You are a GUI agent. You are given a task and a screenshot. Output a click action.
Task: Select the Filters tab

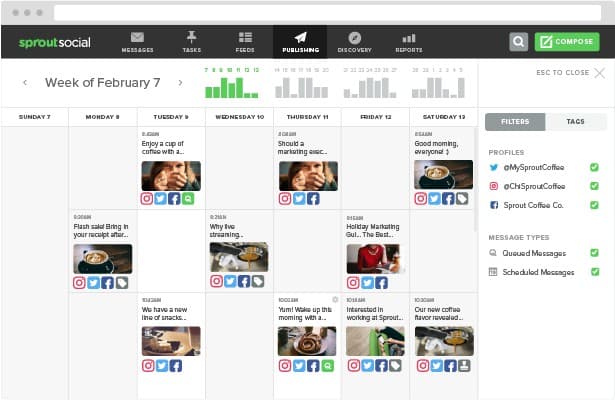(515, 121)
